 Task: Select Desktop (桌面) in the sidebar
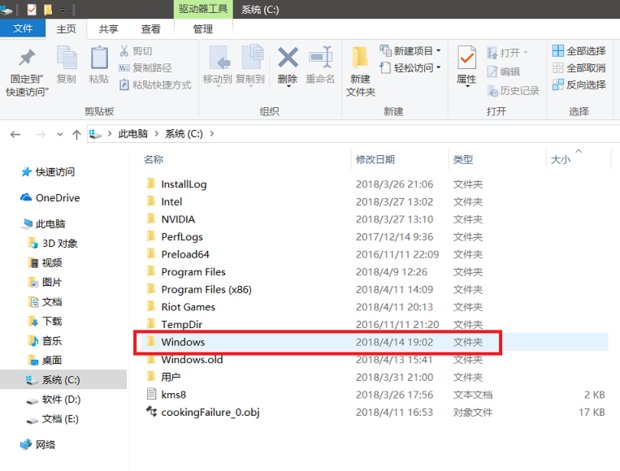coord(45,360)
